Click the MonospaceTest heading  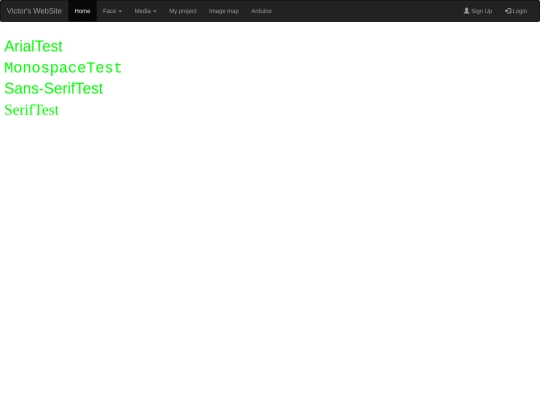click(63, 68)
